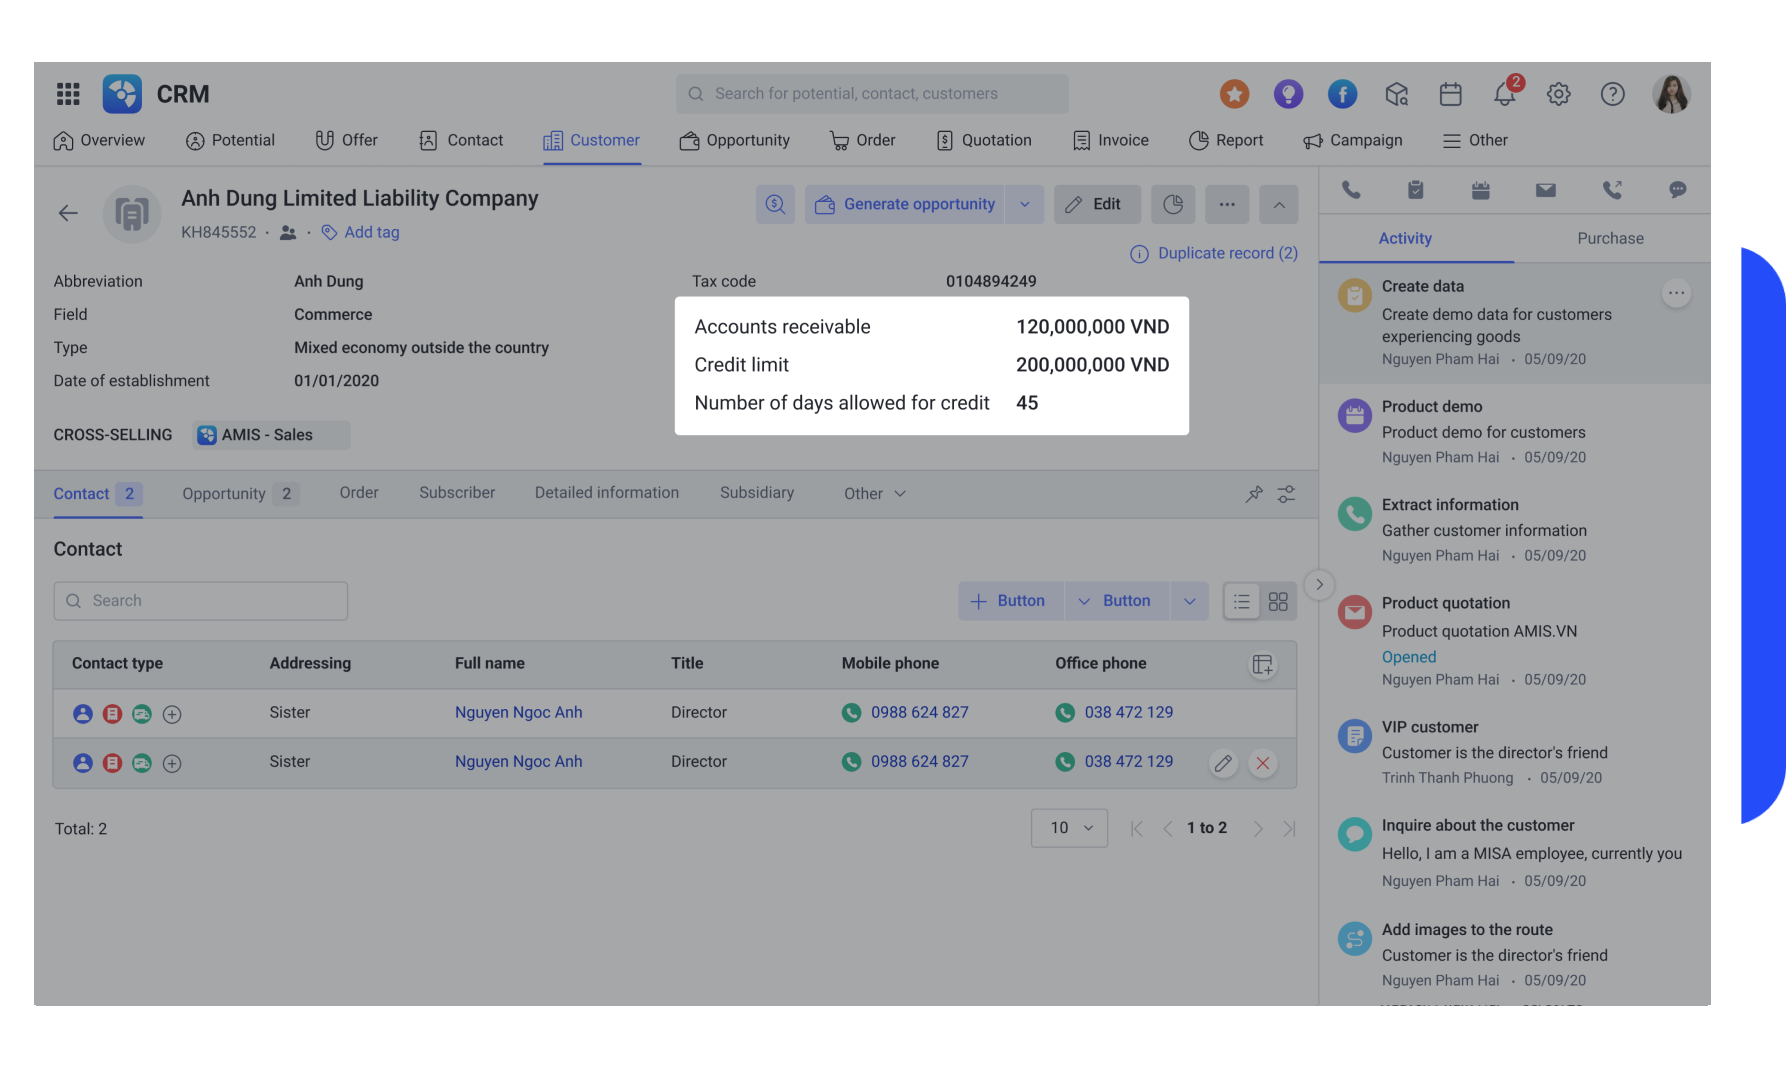Open the Quotation menu item
Image resolution: width=1786 pixels, height=1075 pixels.
[983, 140]
